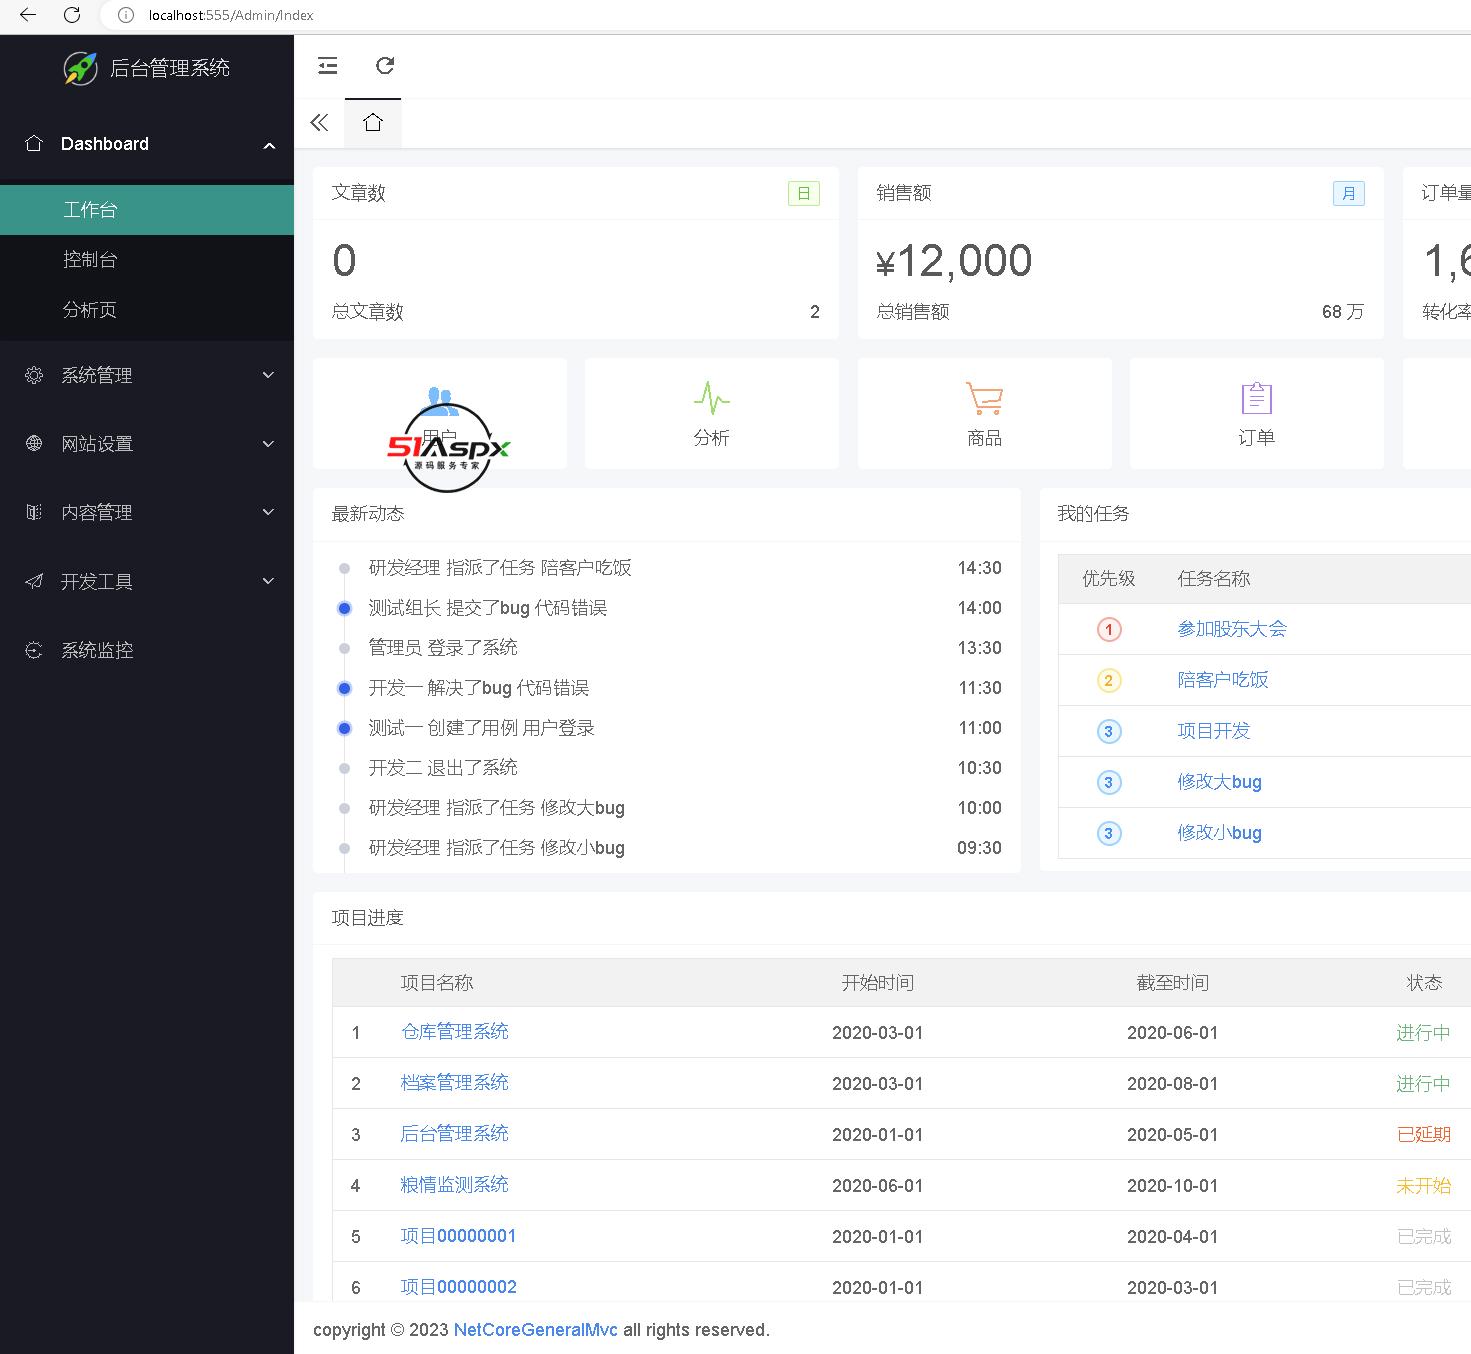Click the NetCoreGeneralMvc footer link
The image size is (1471, 1354).
[535, 1330]
